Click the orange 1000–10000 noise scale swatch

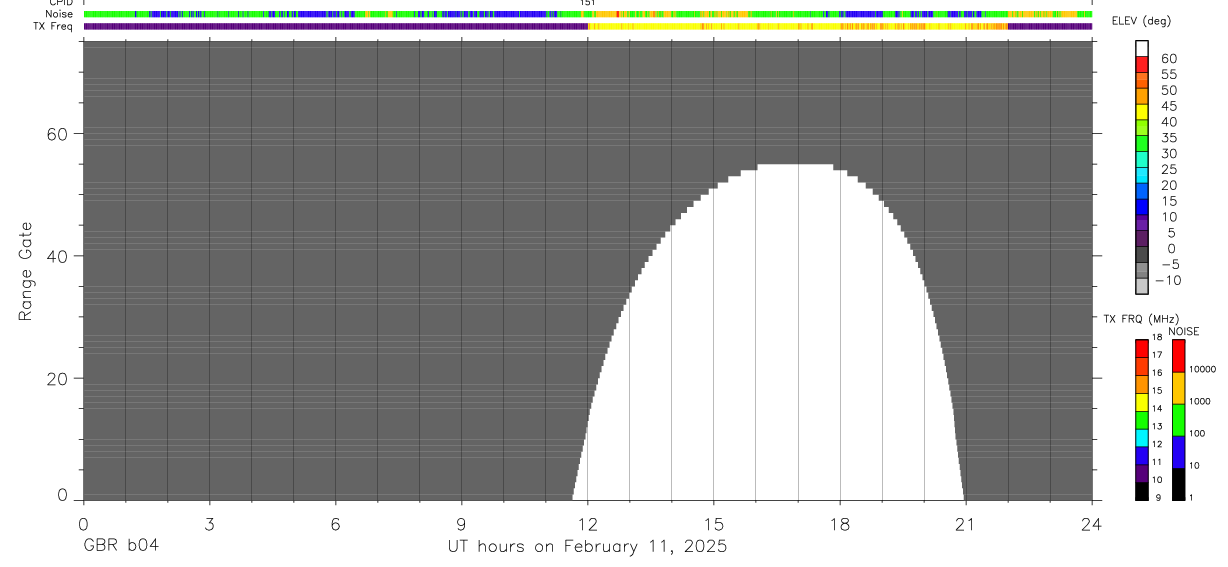1179,388
